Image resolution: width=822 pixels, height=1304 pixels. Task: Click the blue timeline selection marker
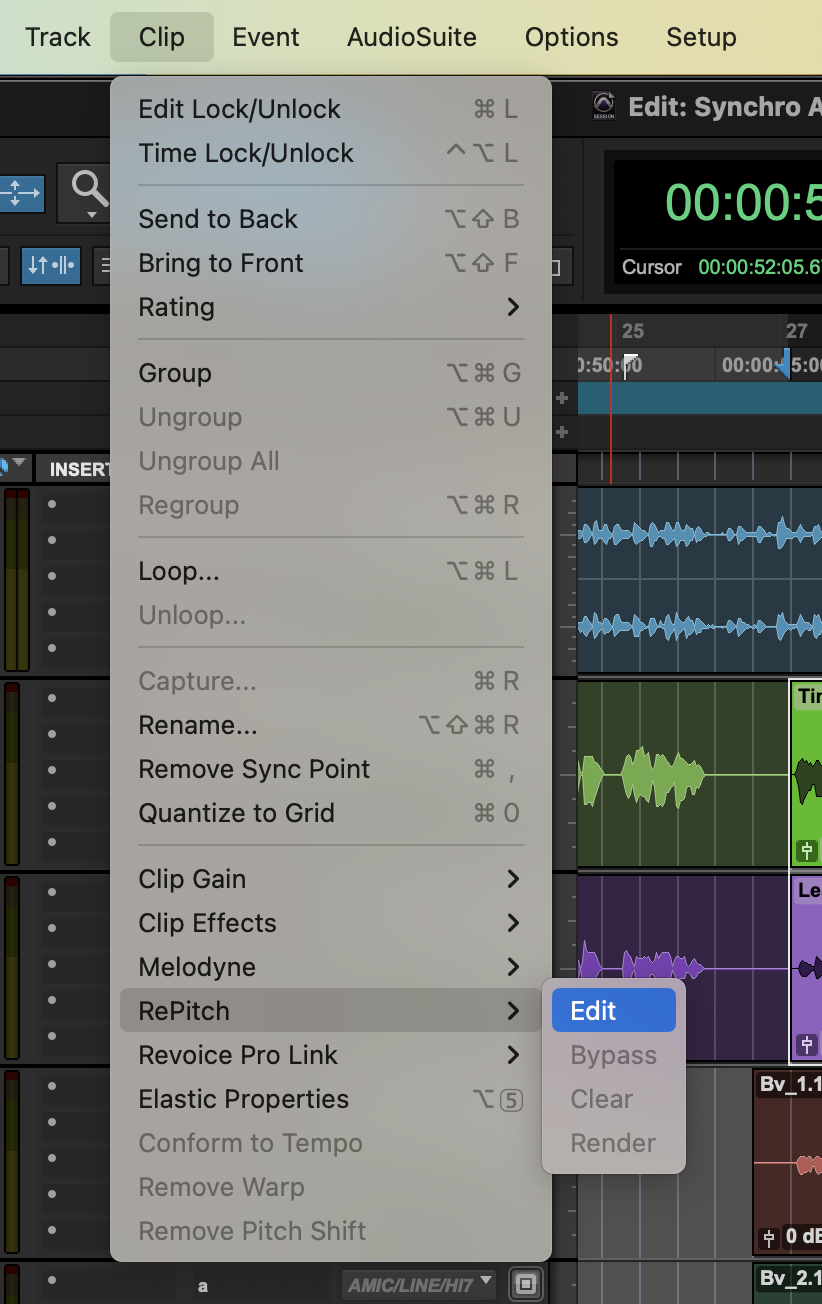786,362
